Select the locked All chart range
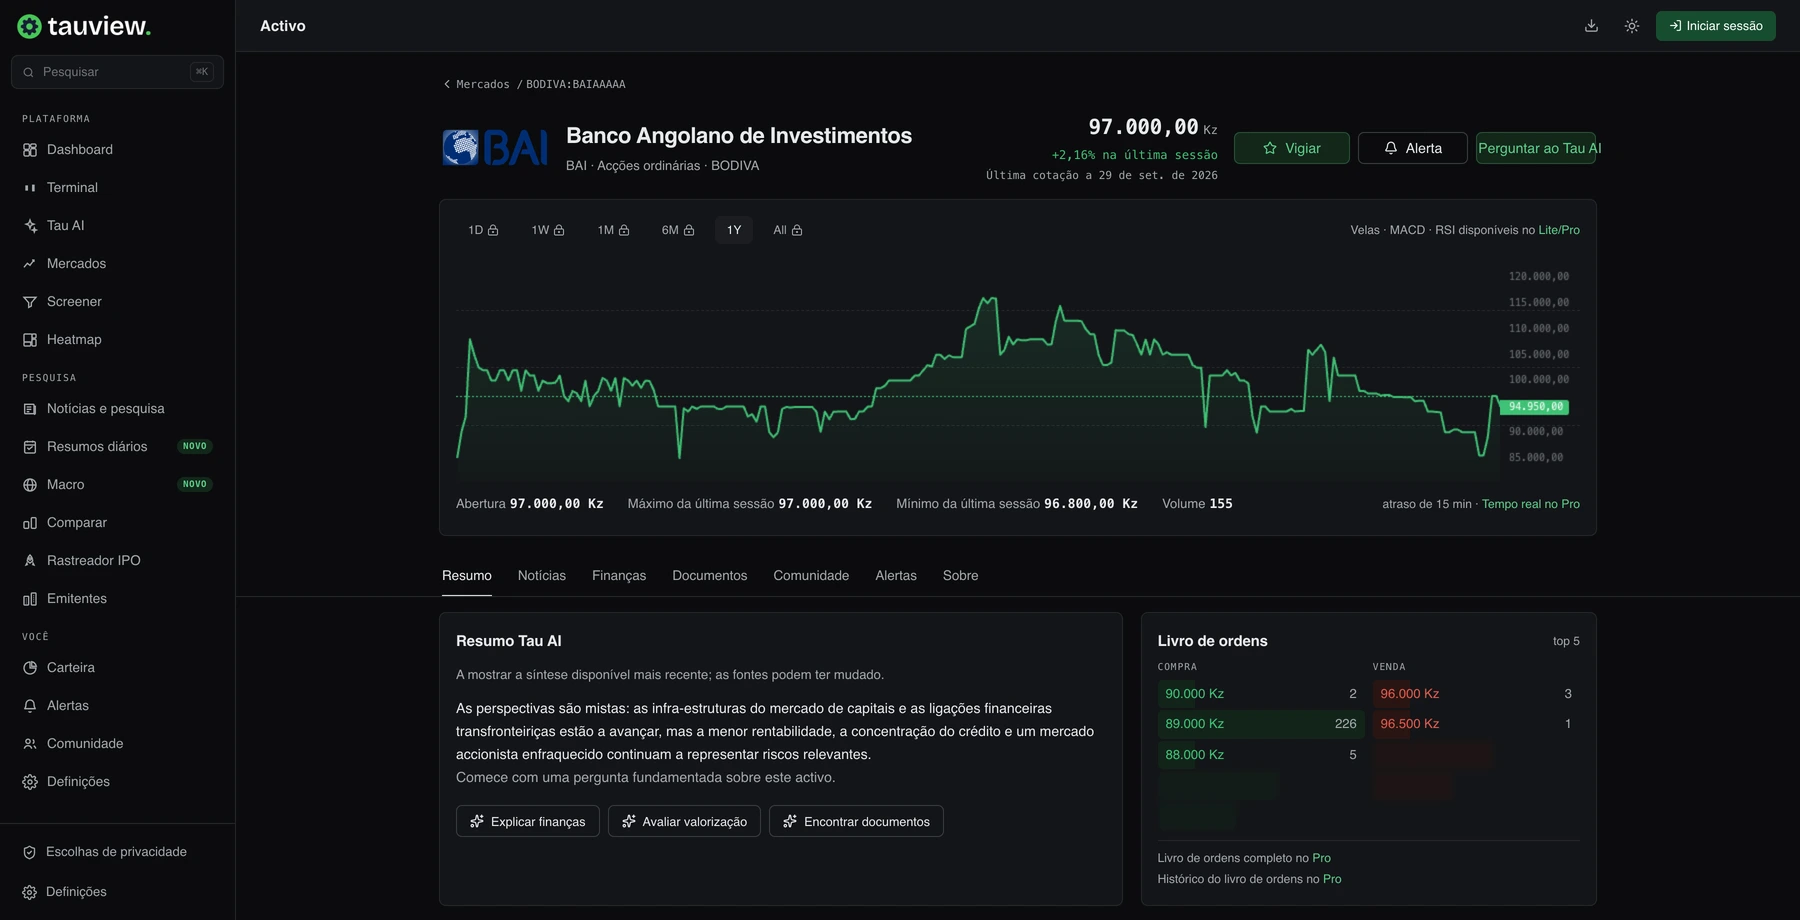The height and width of the screenshot is (920, 1800). pyautogui.click(x=788, y=230)
